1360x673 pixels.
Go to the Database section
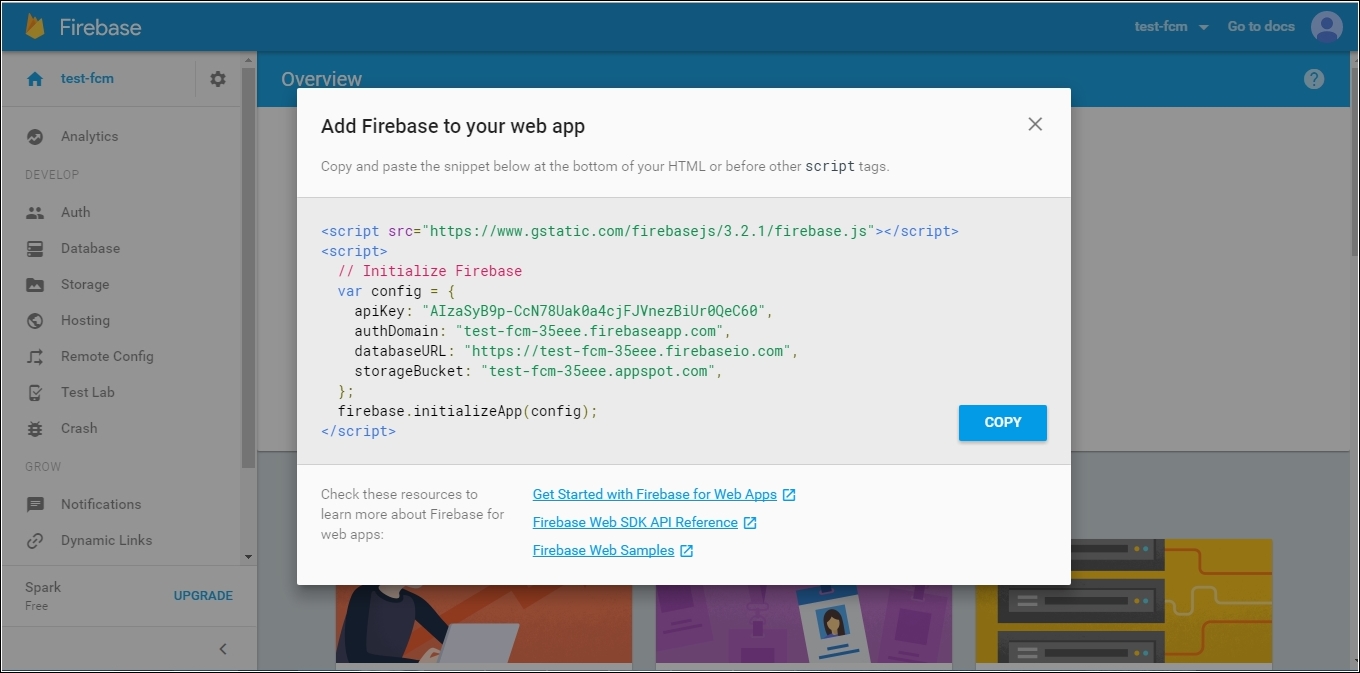point(90,249)
